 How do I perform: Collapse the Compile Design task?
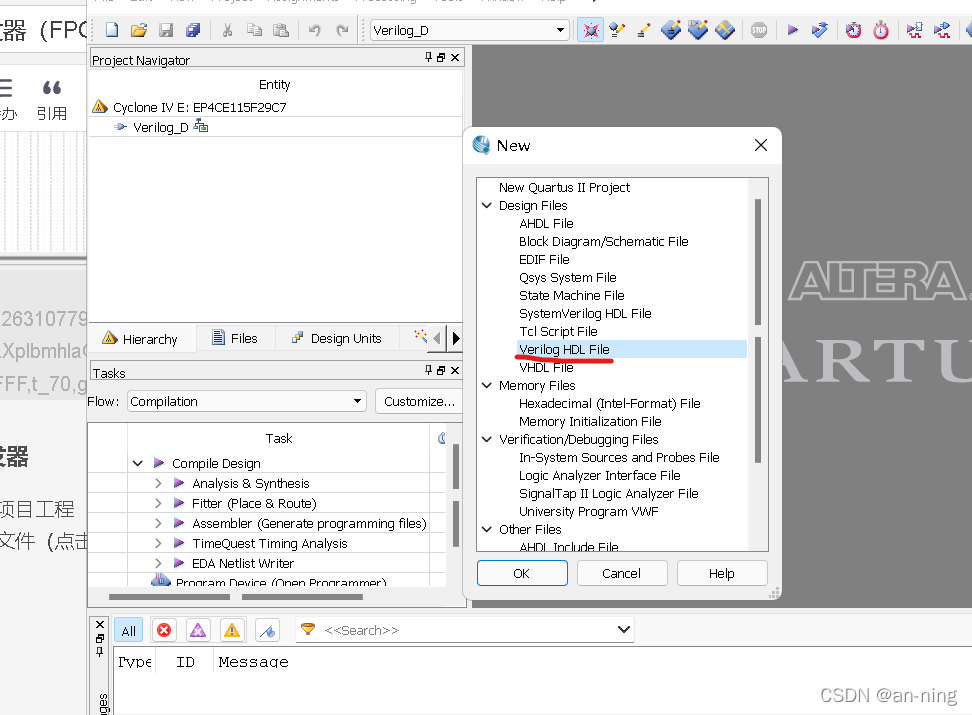[x=138, y=463]
